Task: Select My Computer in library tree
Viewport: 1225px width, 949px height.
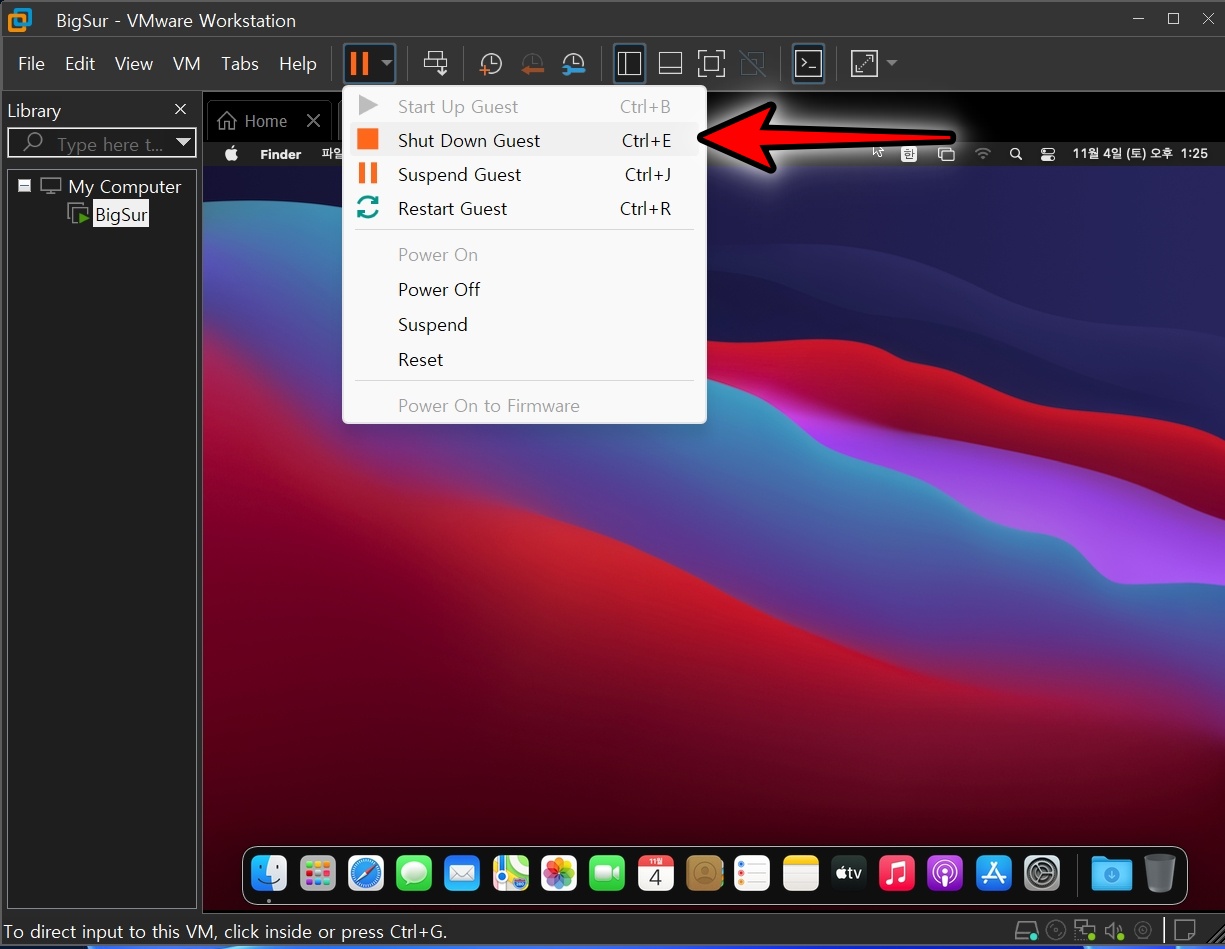Action: click(124, 187)
